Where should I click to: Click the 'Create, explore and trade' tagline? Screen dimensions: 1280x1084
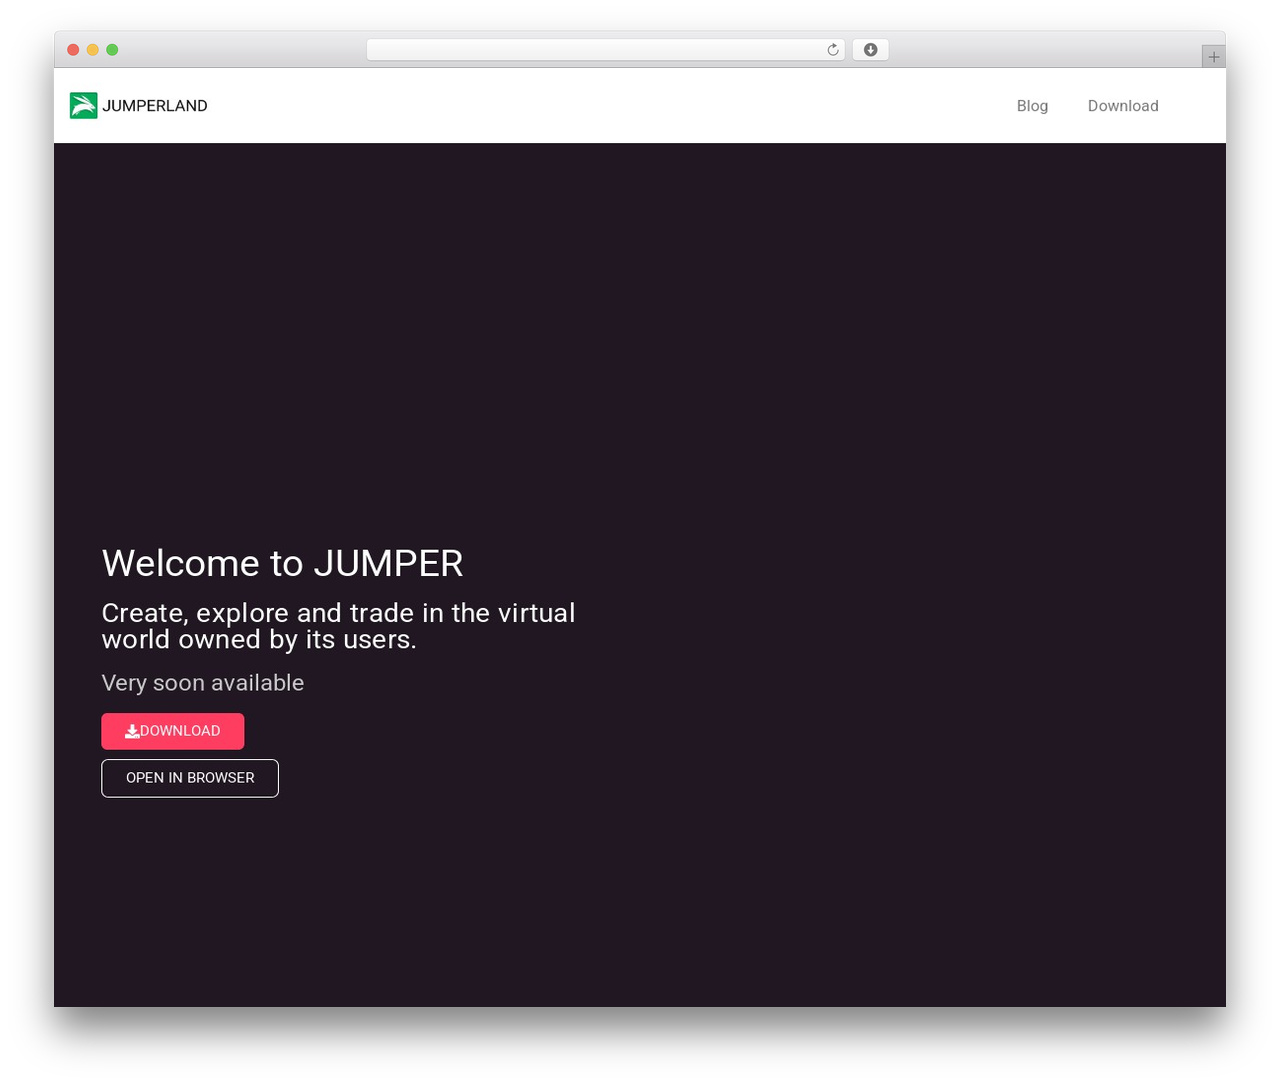pos(339,626)
